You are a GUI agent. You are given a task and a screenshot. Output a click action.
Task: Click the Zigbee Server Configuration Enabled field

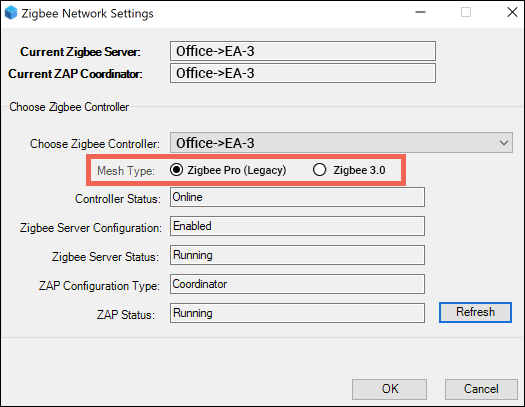point(297,226)
